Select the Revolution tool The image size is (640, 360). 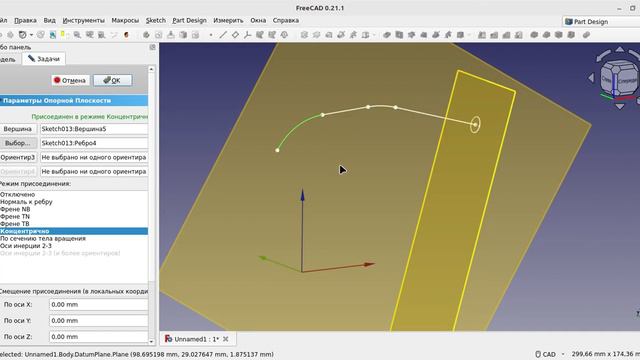316,35
